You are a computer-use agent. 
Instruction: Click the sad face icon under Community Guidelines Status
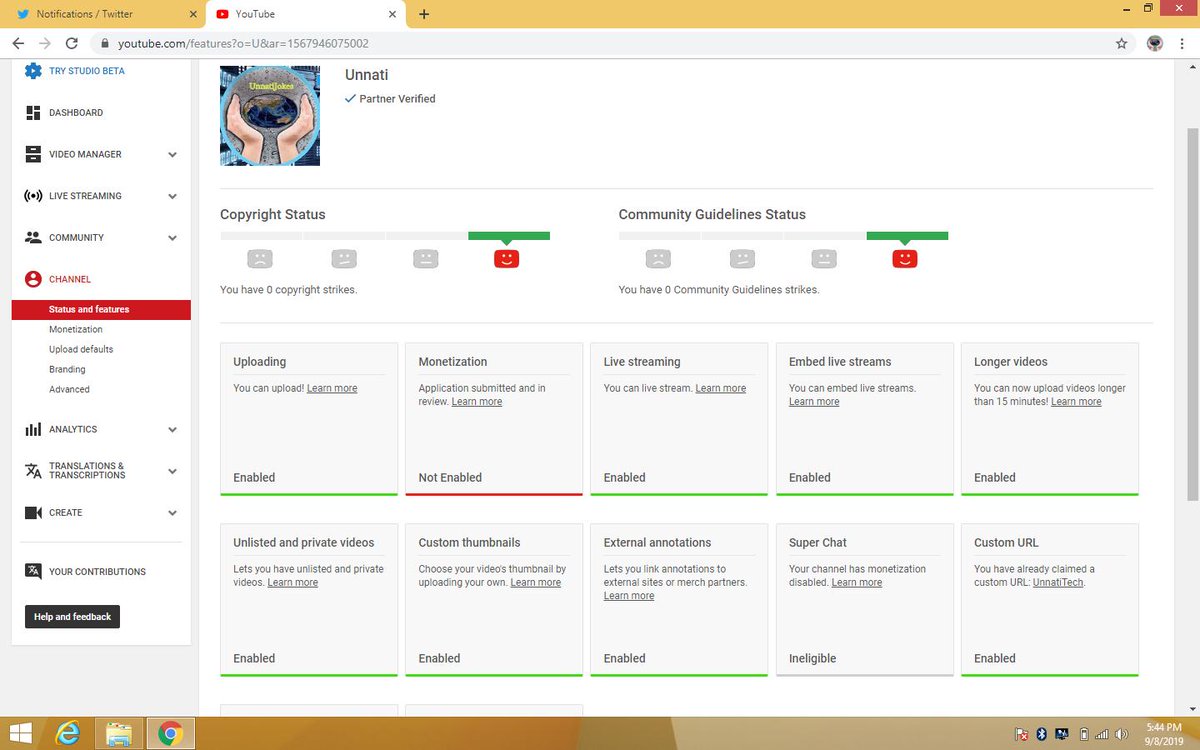658,258
